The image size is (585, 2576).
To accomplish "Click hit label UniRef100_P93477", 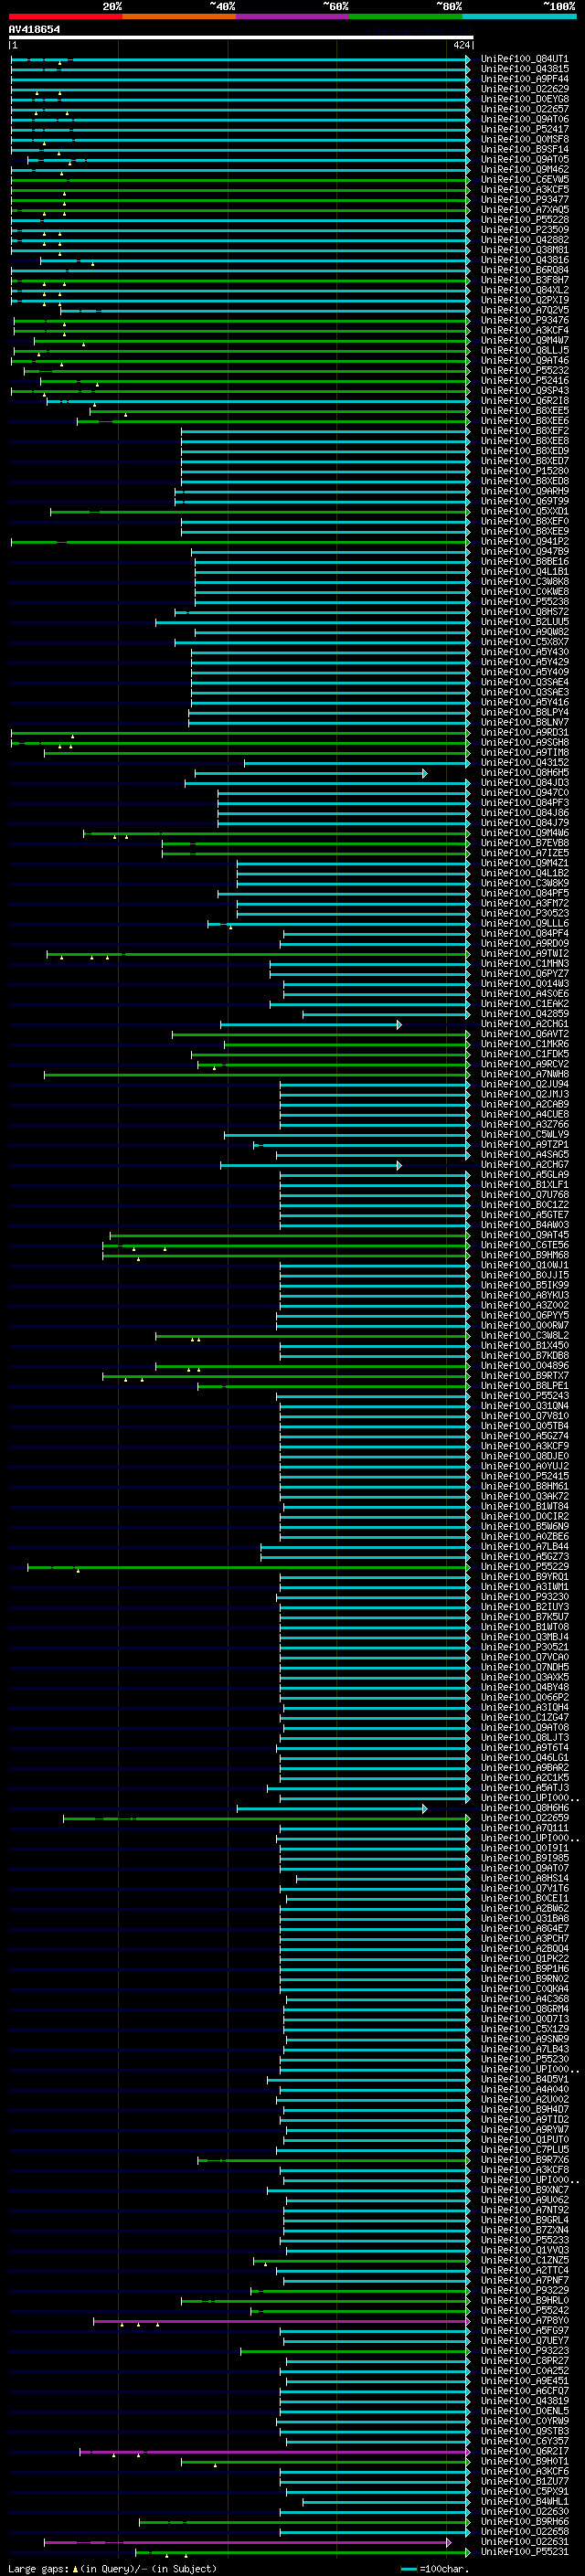I will (x=524, y=200).
